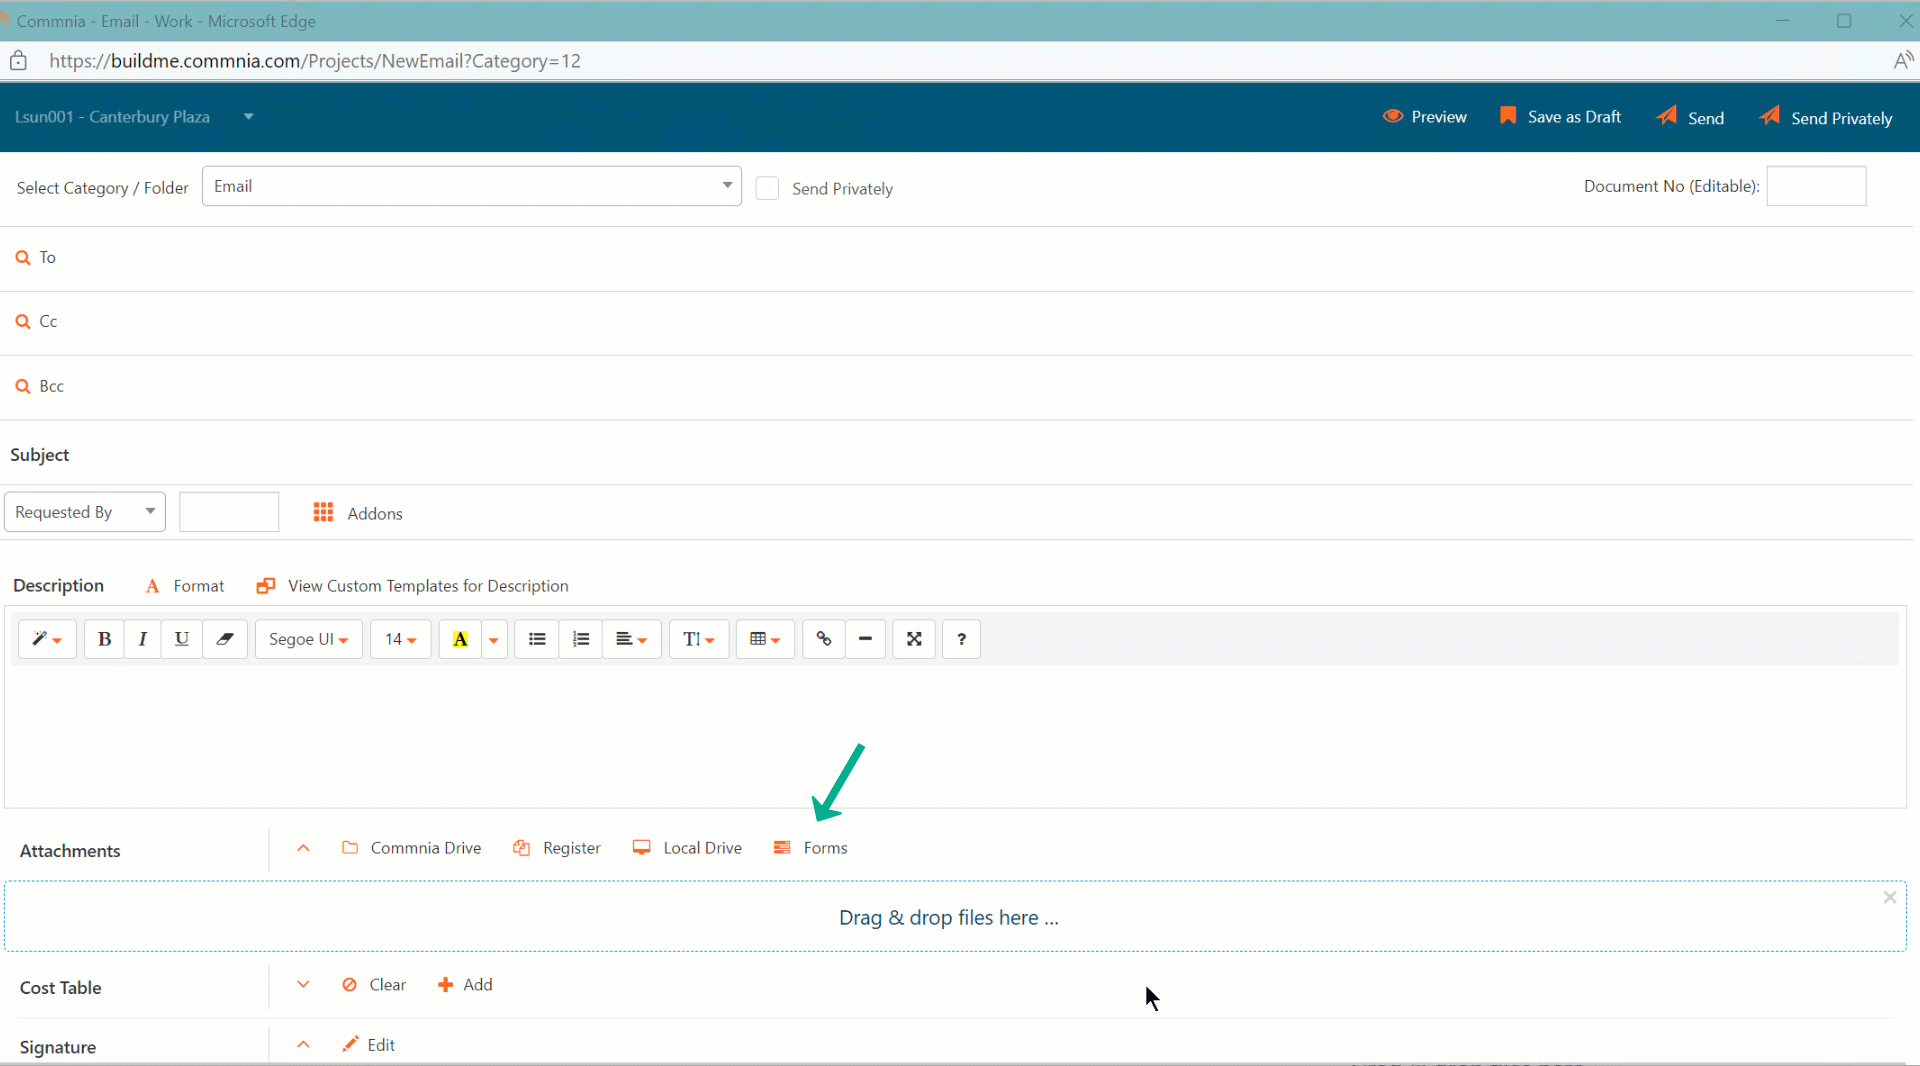Insert an unordered bullet list
Viewport: 1920px width, 1066px height.
pyautogui.click(x=537, y=639)
